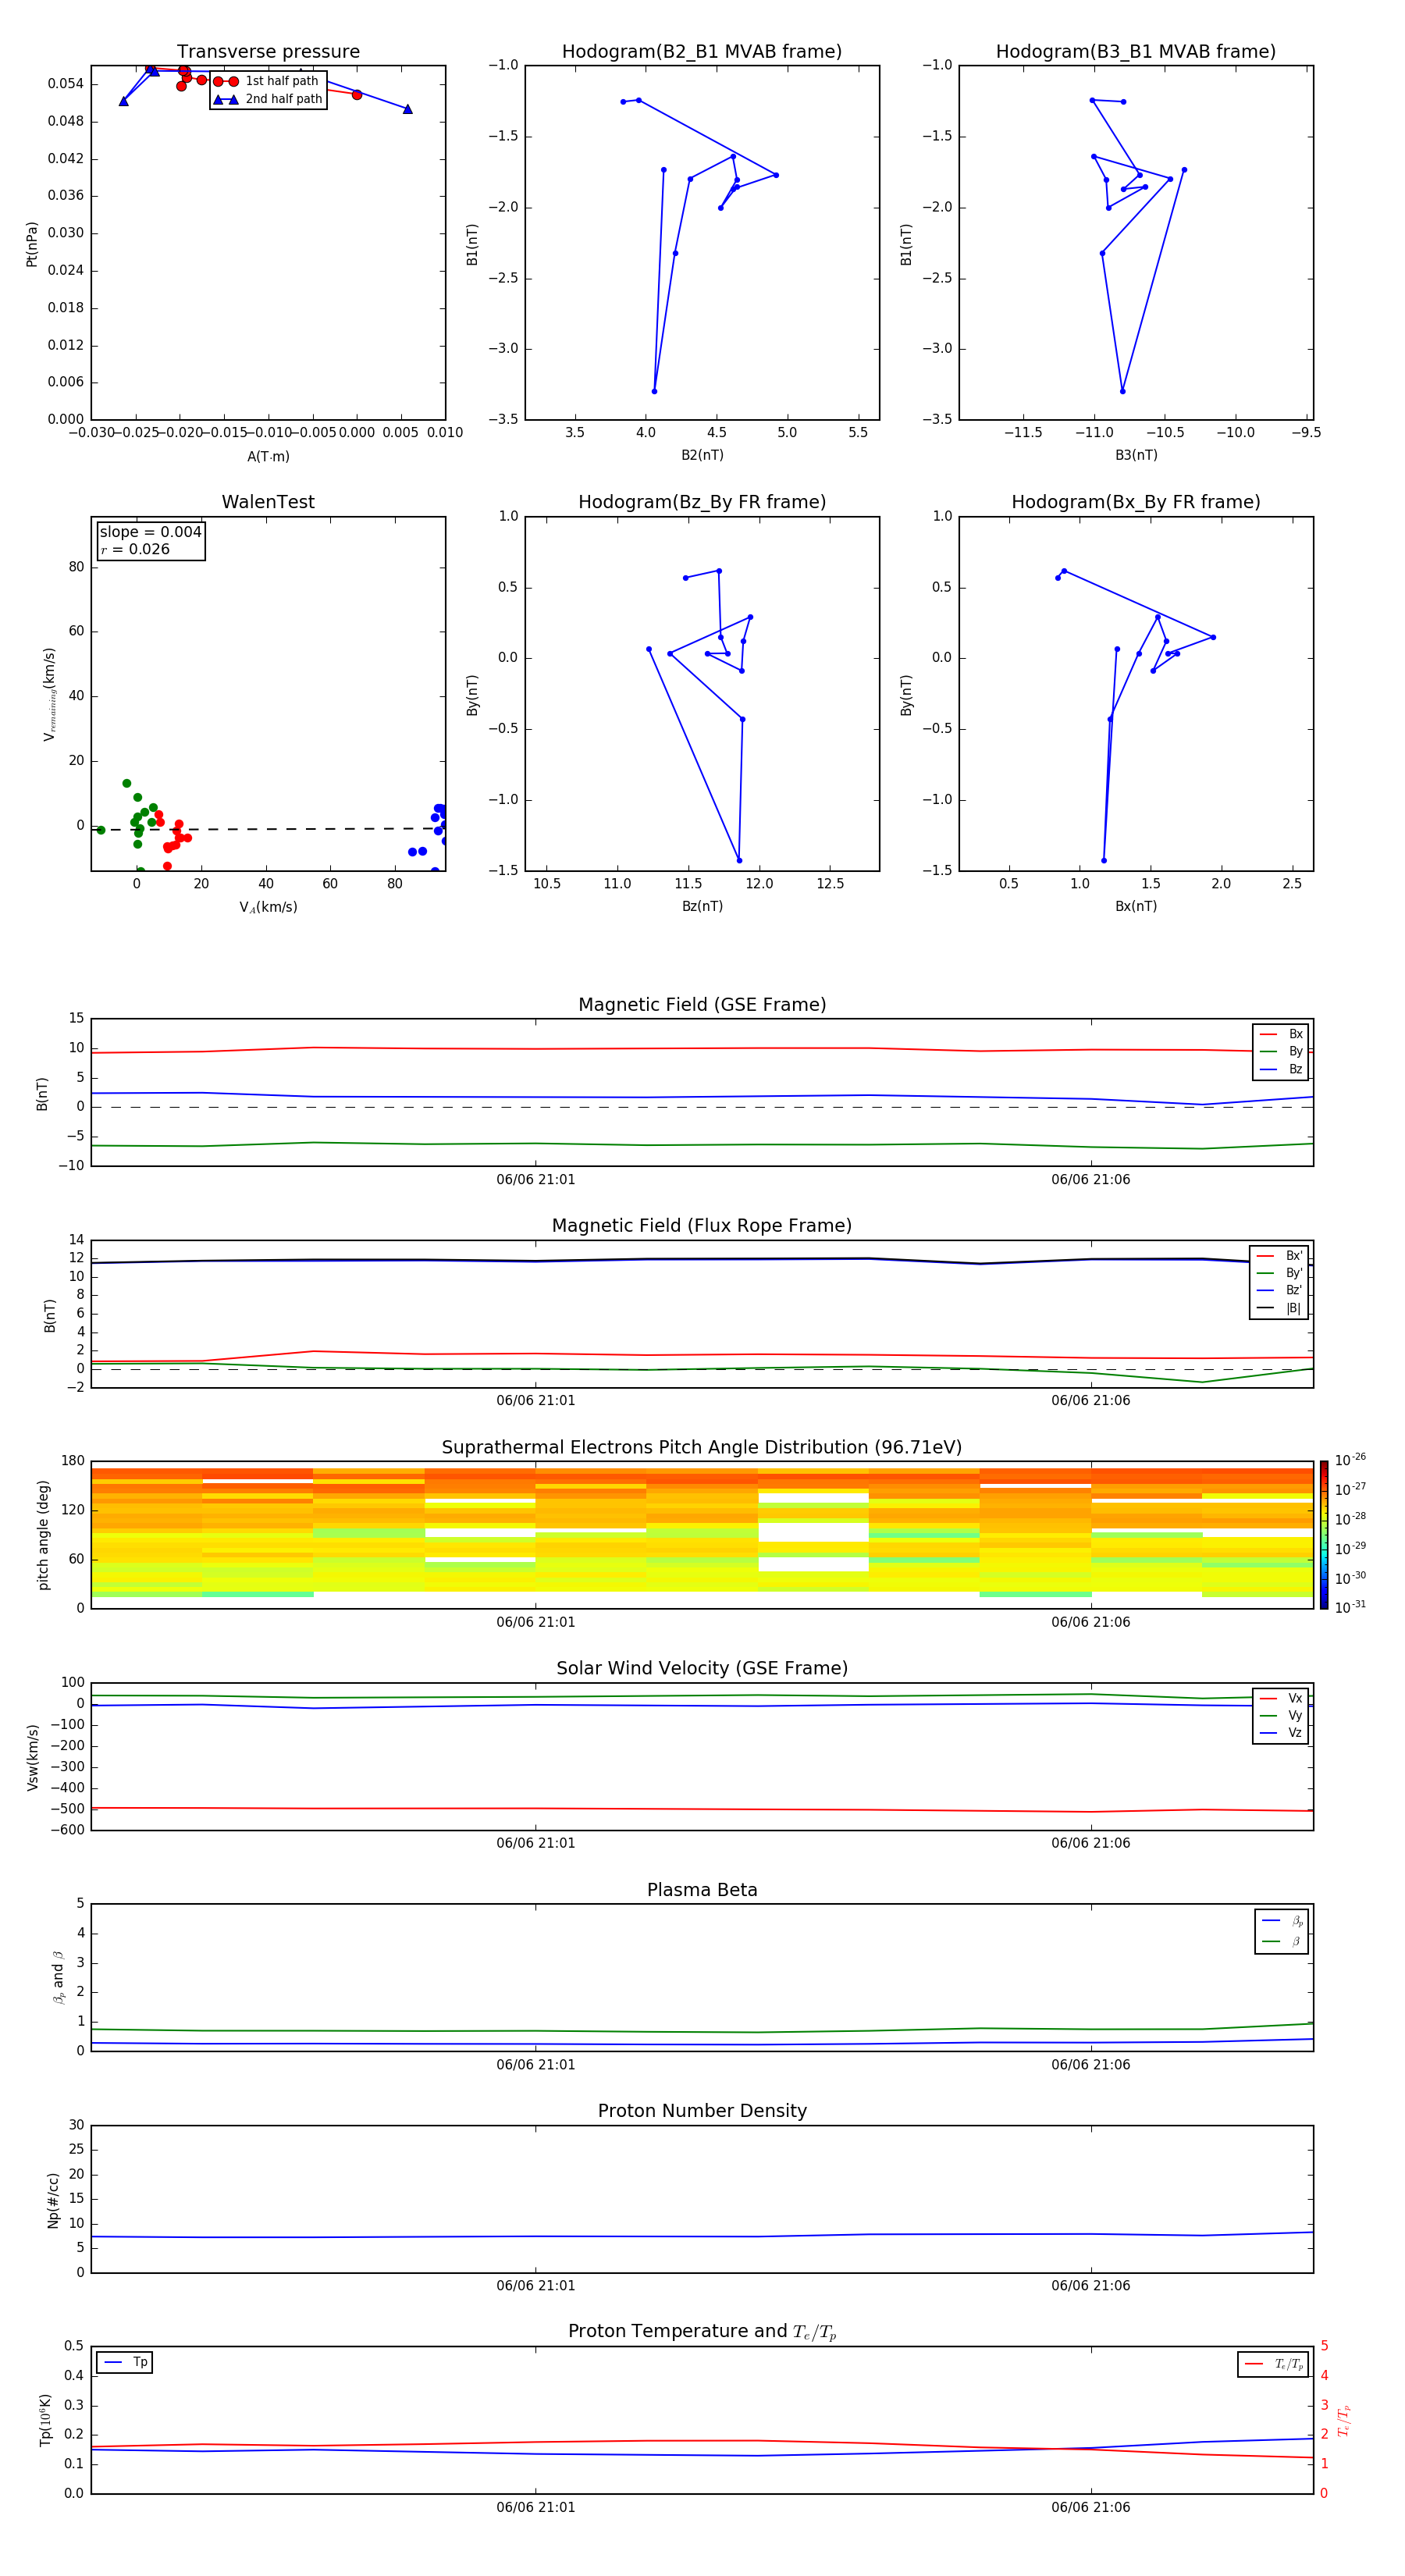
Task: Click 'V_A(km/s)' x-axis label of WalenTest
Action: click(268, 907)
